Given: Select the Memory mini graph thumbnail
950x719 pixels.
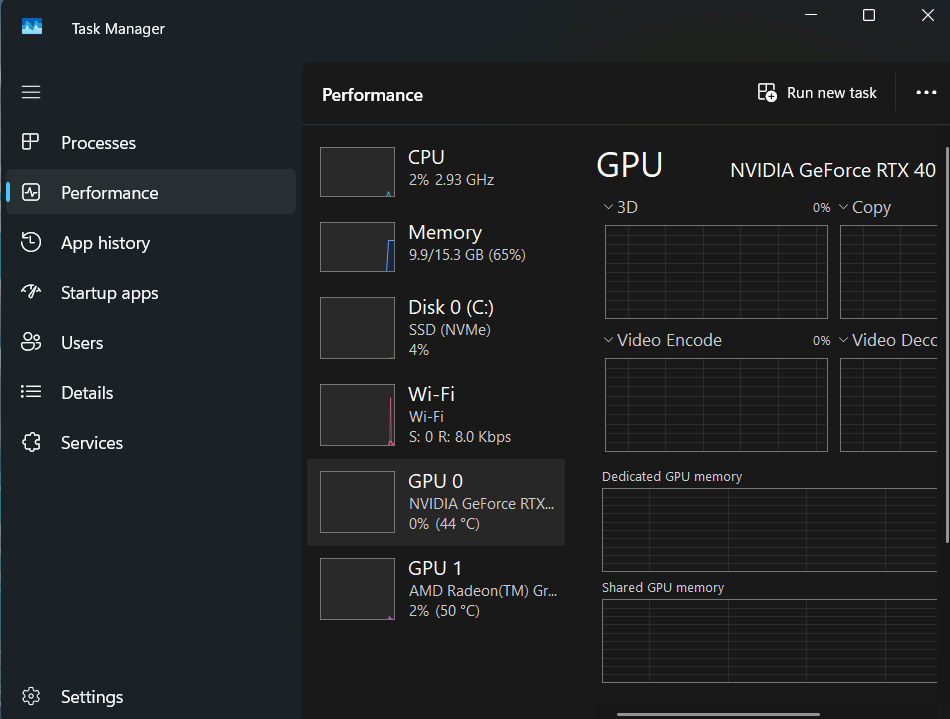Looking at the screenshot, I should tap(357, 247).
